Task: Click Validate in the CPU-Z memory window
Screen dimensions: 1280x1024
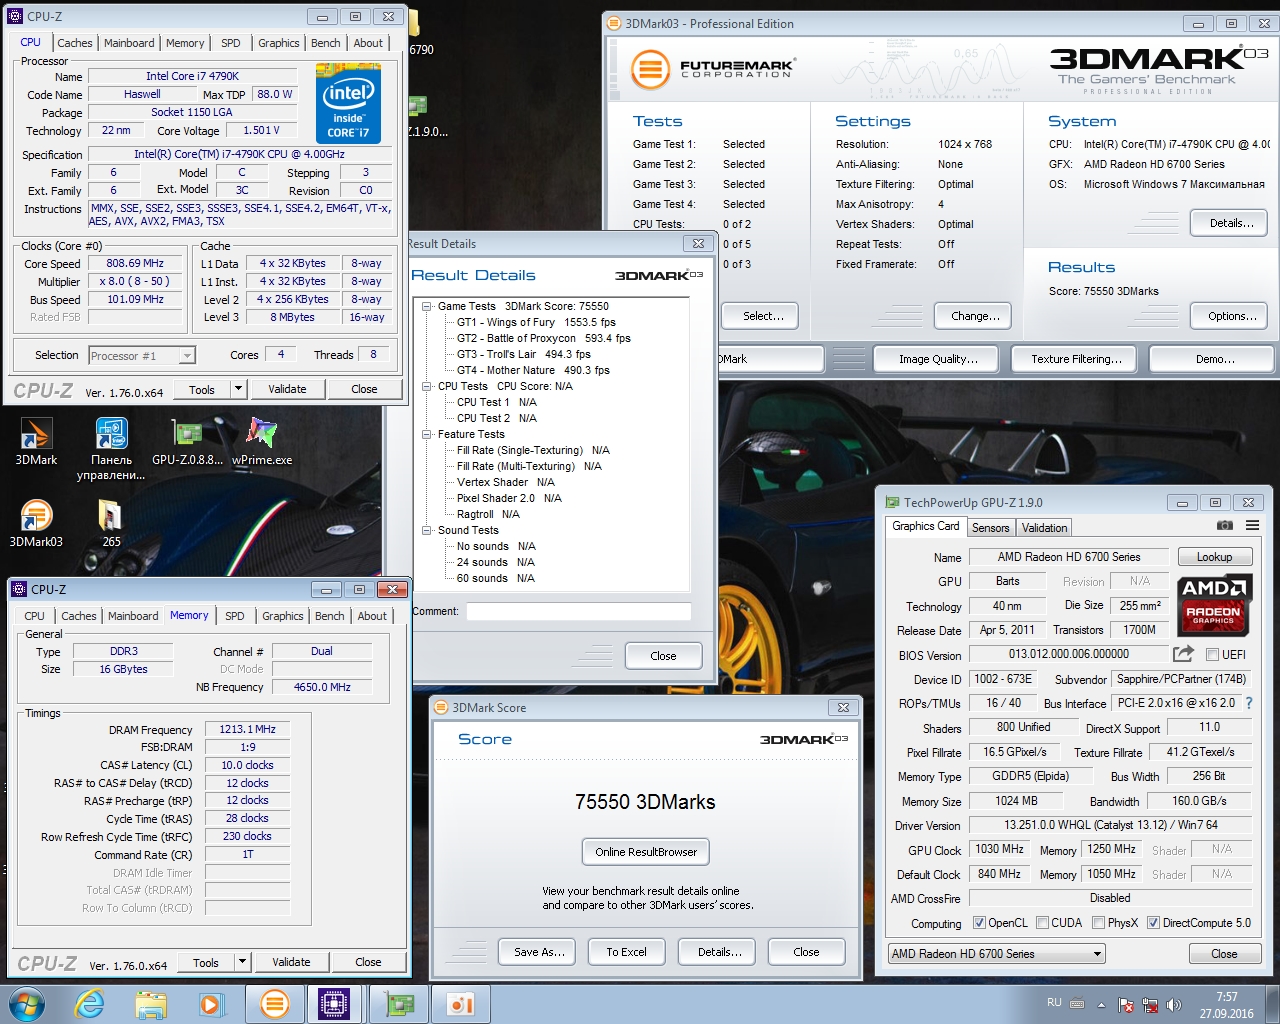Action: click(x=291, y=962)
